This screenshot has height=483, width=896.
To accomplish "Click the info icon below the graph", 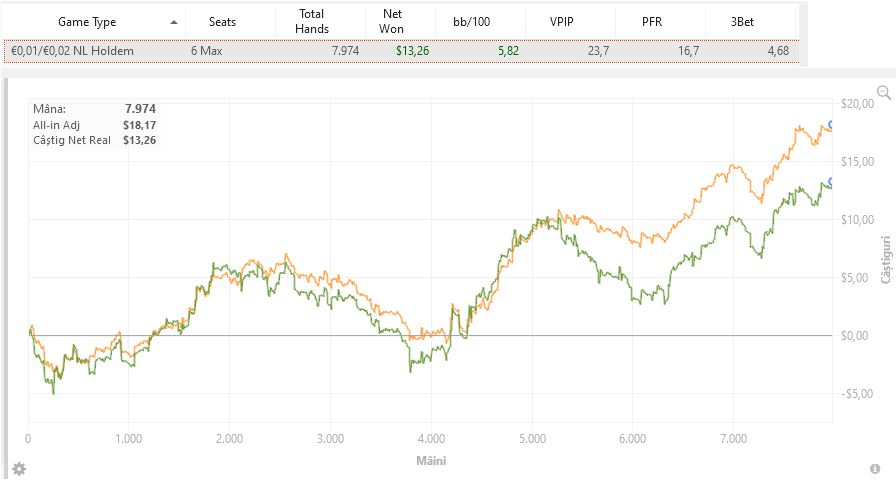I will click(875, 469).
